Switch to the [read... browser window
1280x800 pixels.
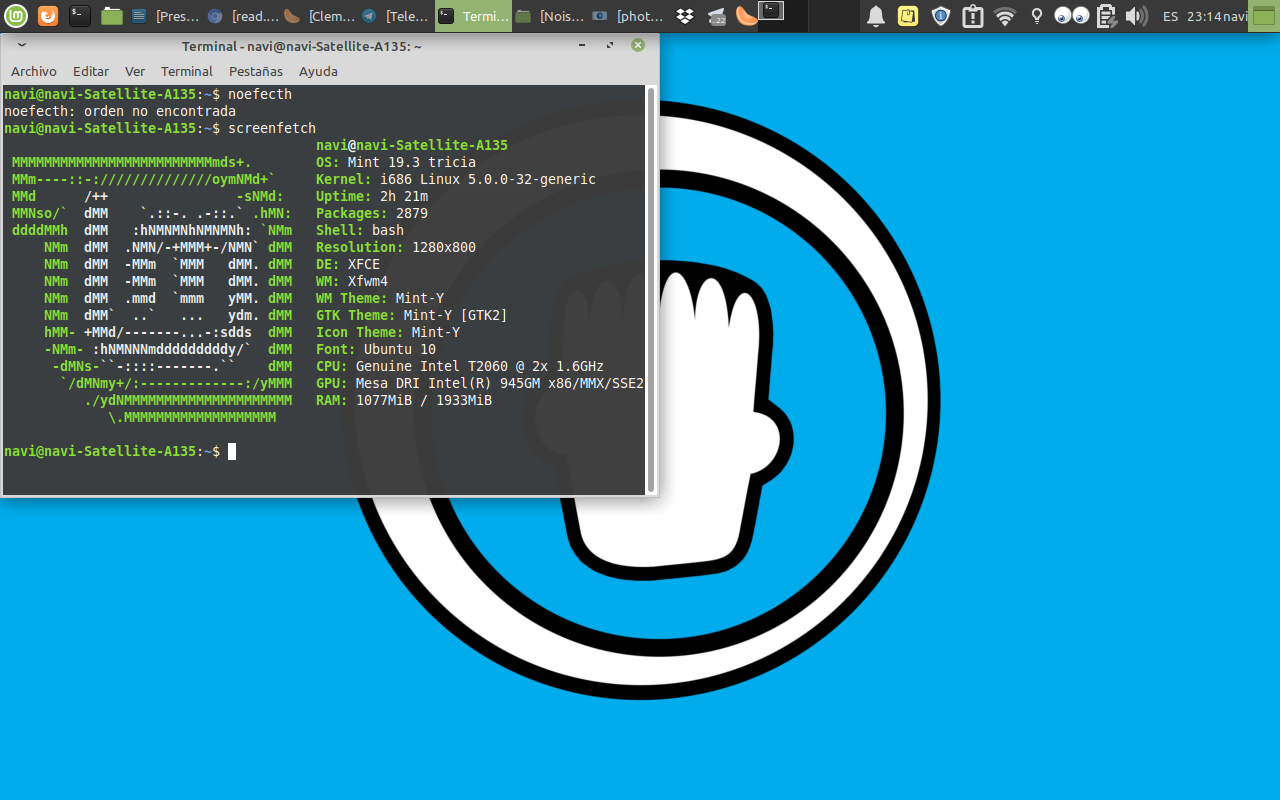pos(242,16)
